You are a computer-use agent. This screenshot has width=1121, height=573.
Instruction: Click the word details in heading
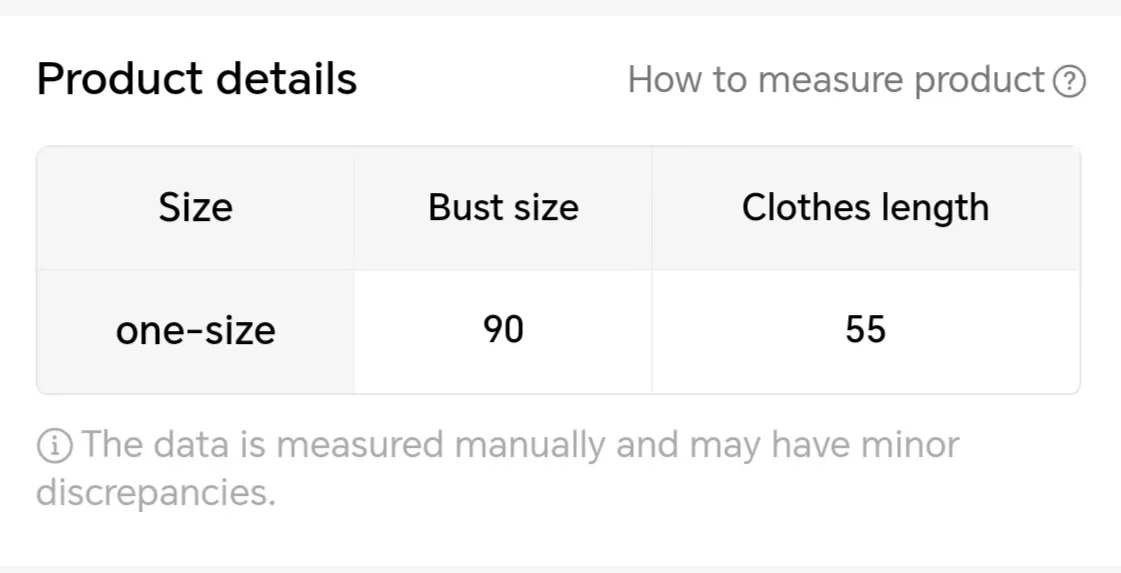286,78
